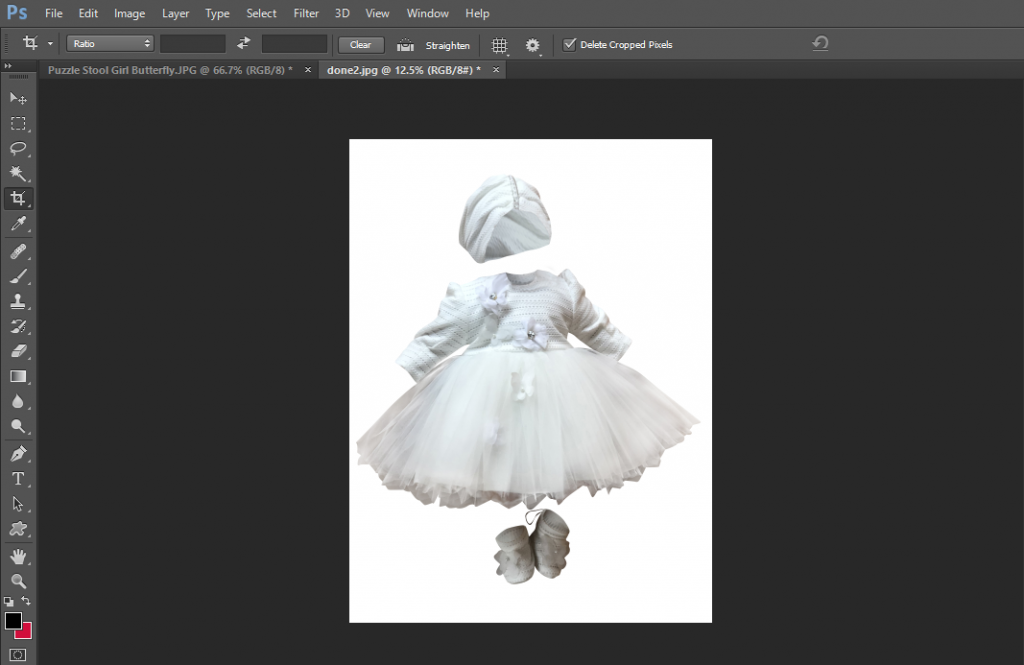Select the Spot Healing Brush tool

18,249
